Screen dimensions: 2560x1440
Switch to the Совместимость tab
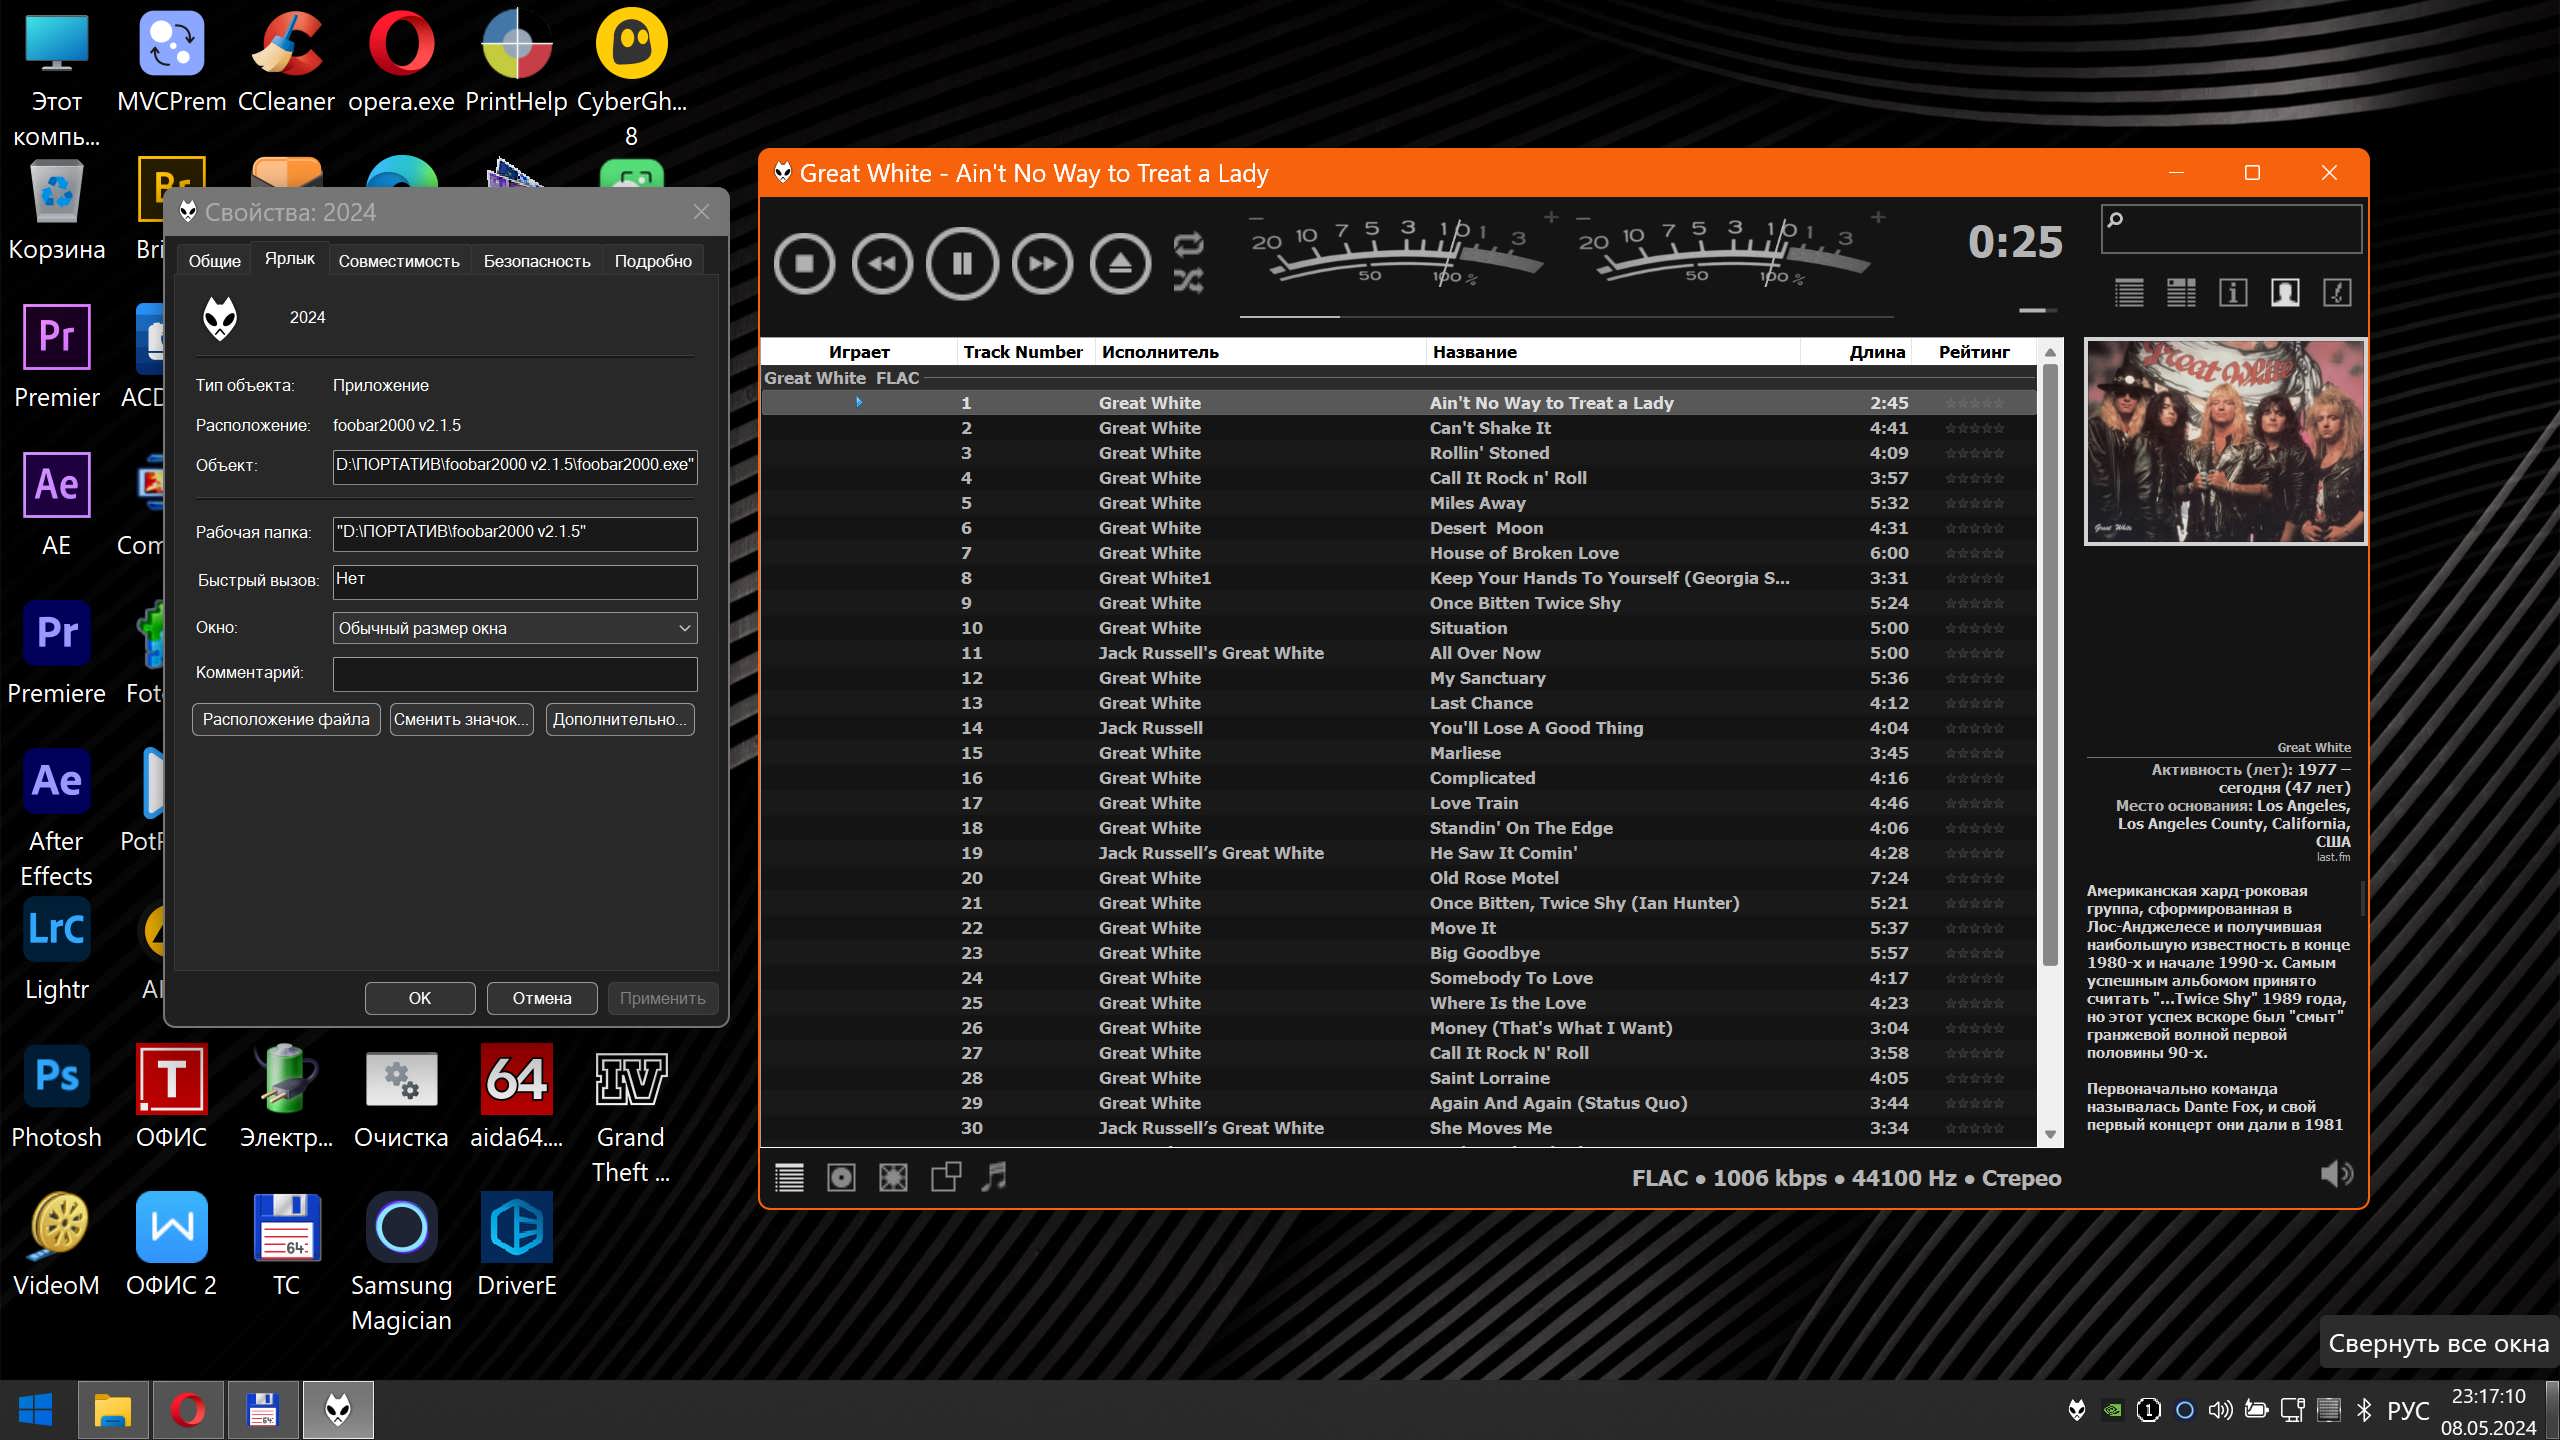pos(398,261)
